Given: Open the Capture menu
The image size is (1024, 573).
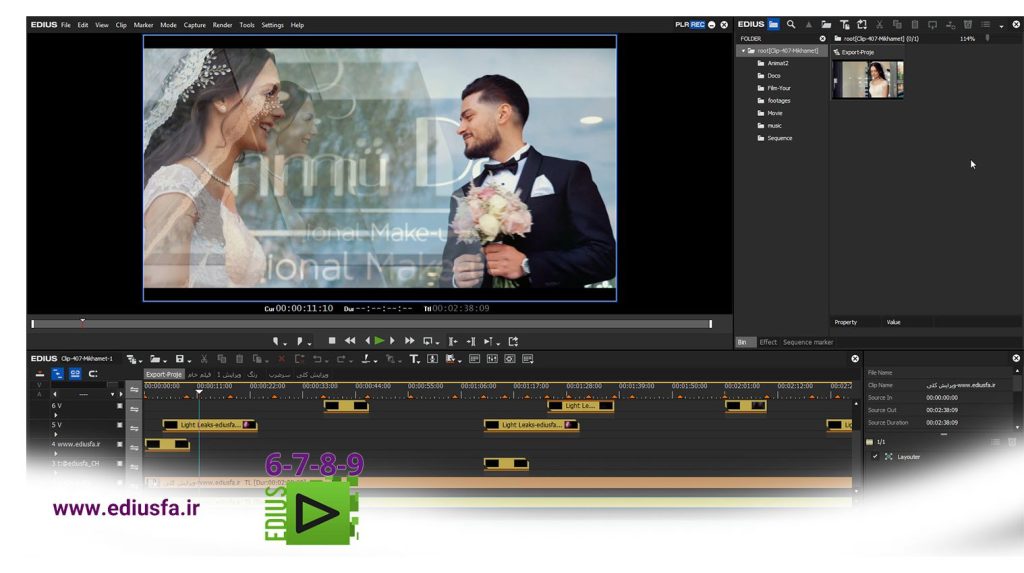Looking at the screenshot, I should [194, 25].
